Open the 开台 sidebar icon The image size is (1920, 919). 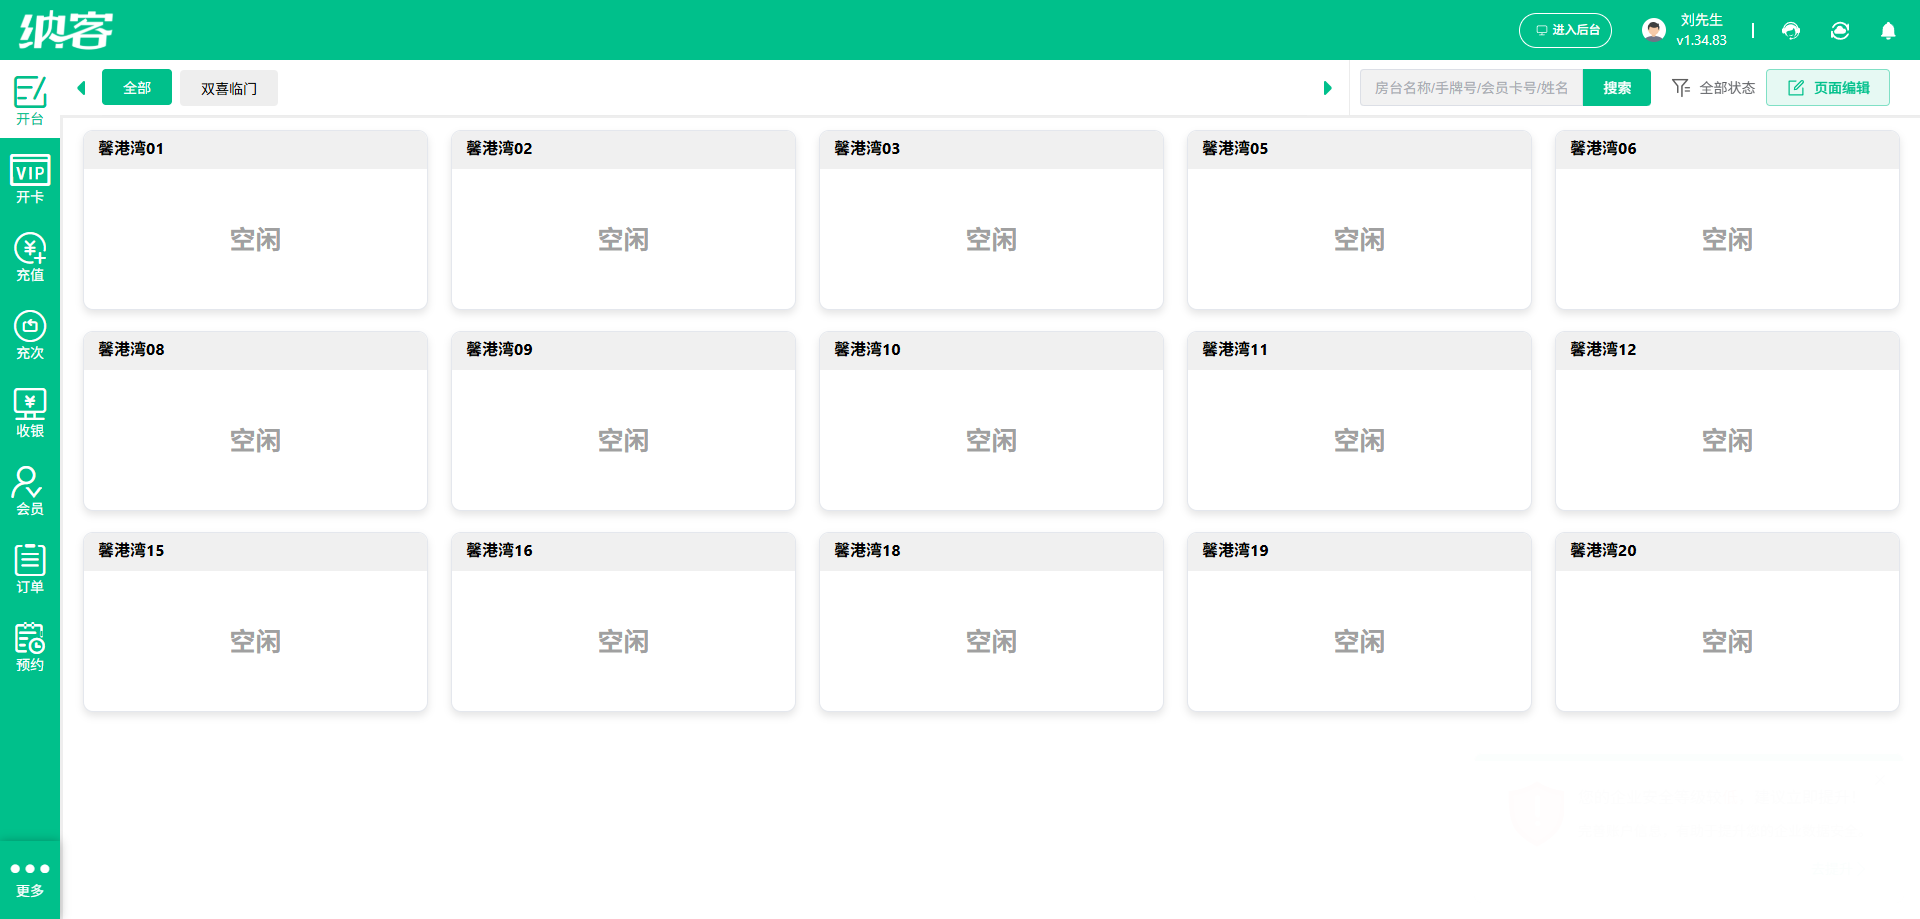coord(30,100)
